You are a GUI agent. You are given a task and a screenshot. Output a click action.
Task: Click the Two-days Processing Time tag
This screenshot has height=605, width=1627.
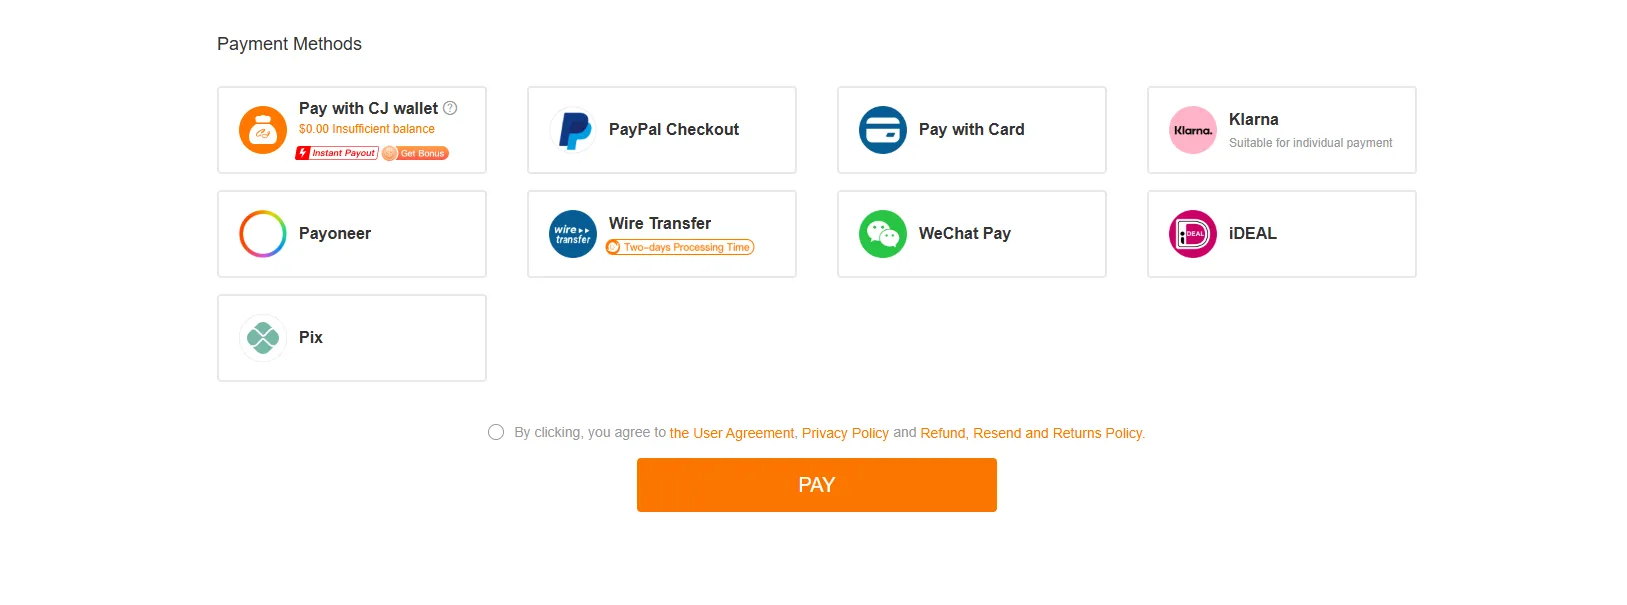(680, 247)
